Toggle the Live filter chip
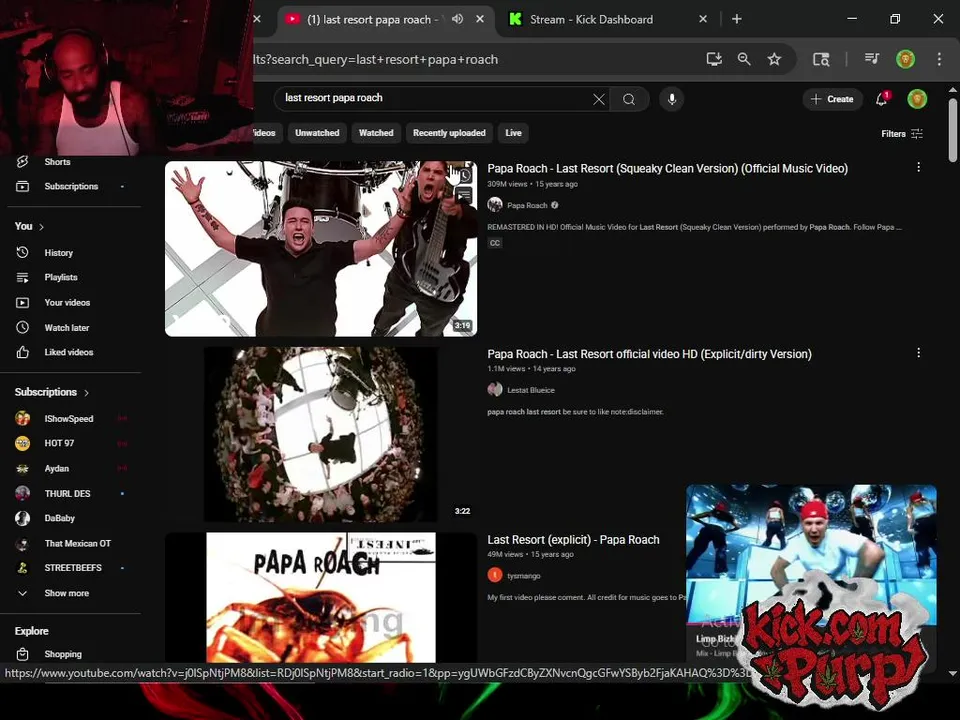 point(513,133)
